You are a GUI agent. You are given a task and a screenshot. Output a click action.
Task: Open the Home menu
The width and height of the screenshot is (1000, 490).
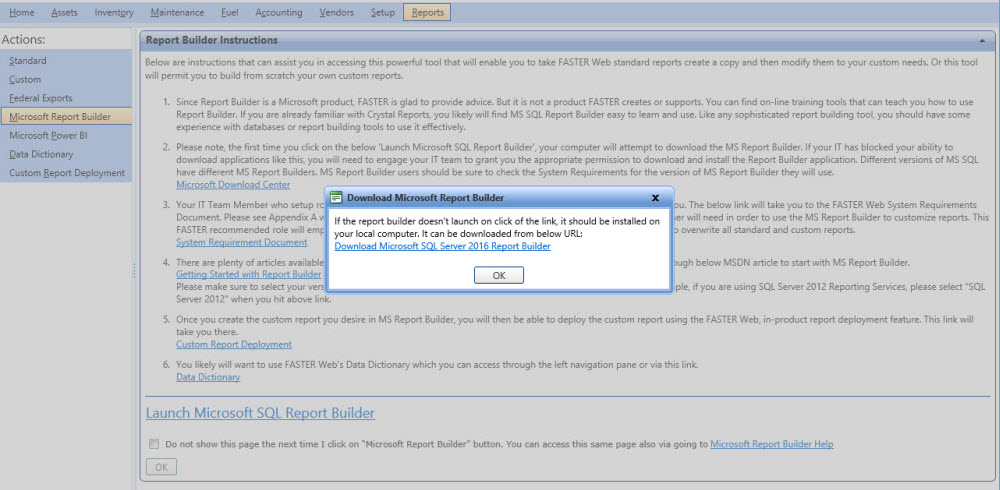[22, 12]
